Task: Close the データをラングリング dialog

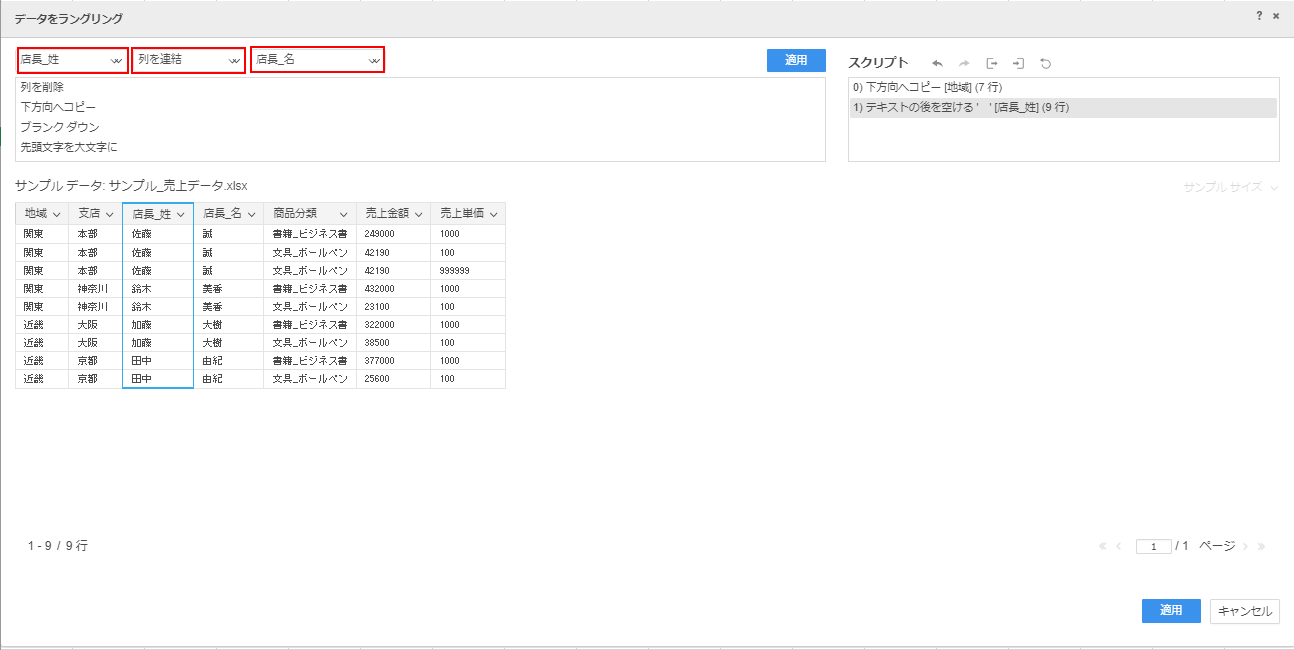Action: (x=1276, y=16)
